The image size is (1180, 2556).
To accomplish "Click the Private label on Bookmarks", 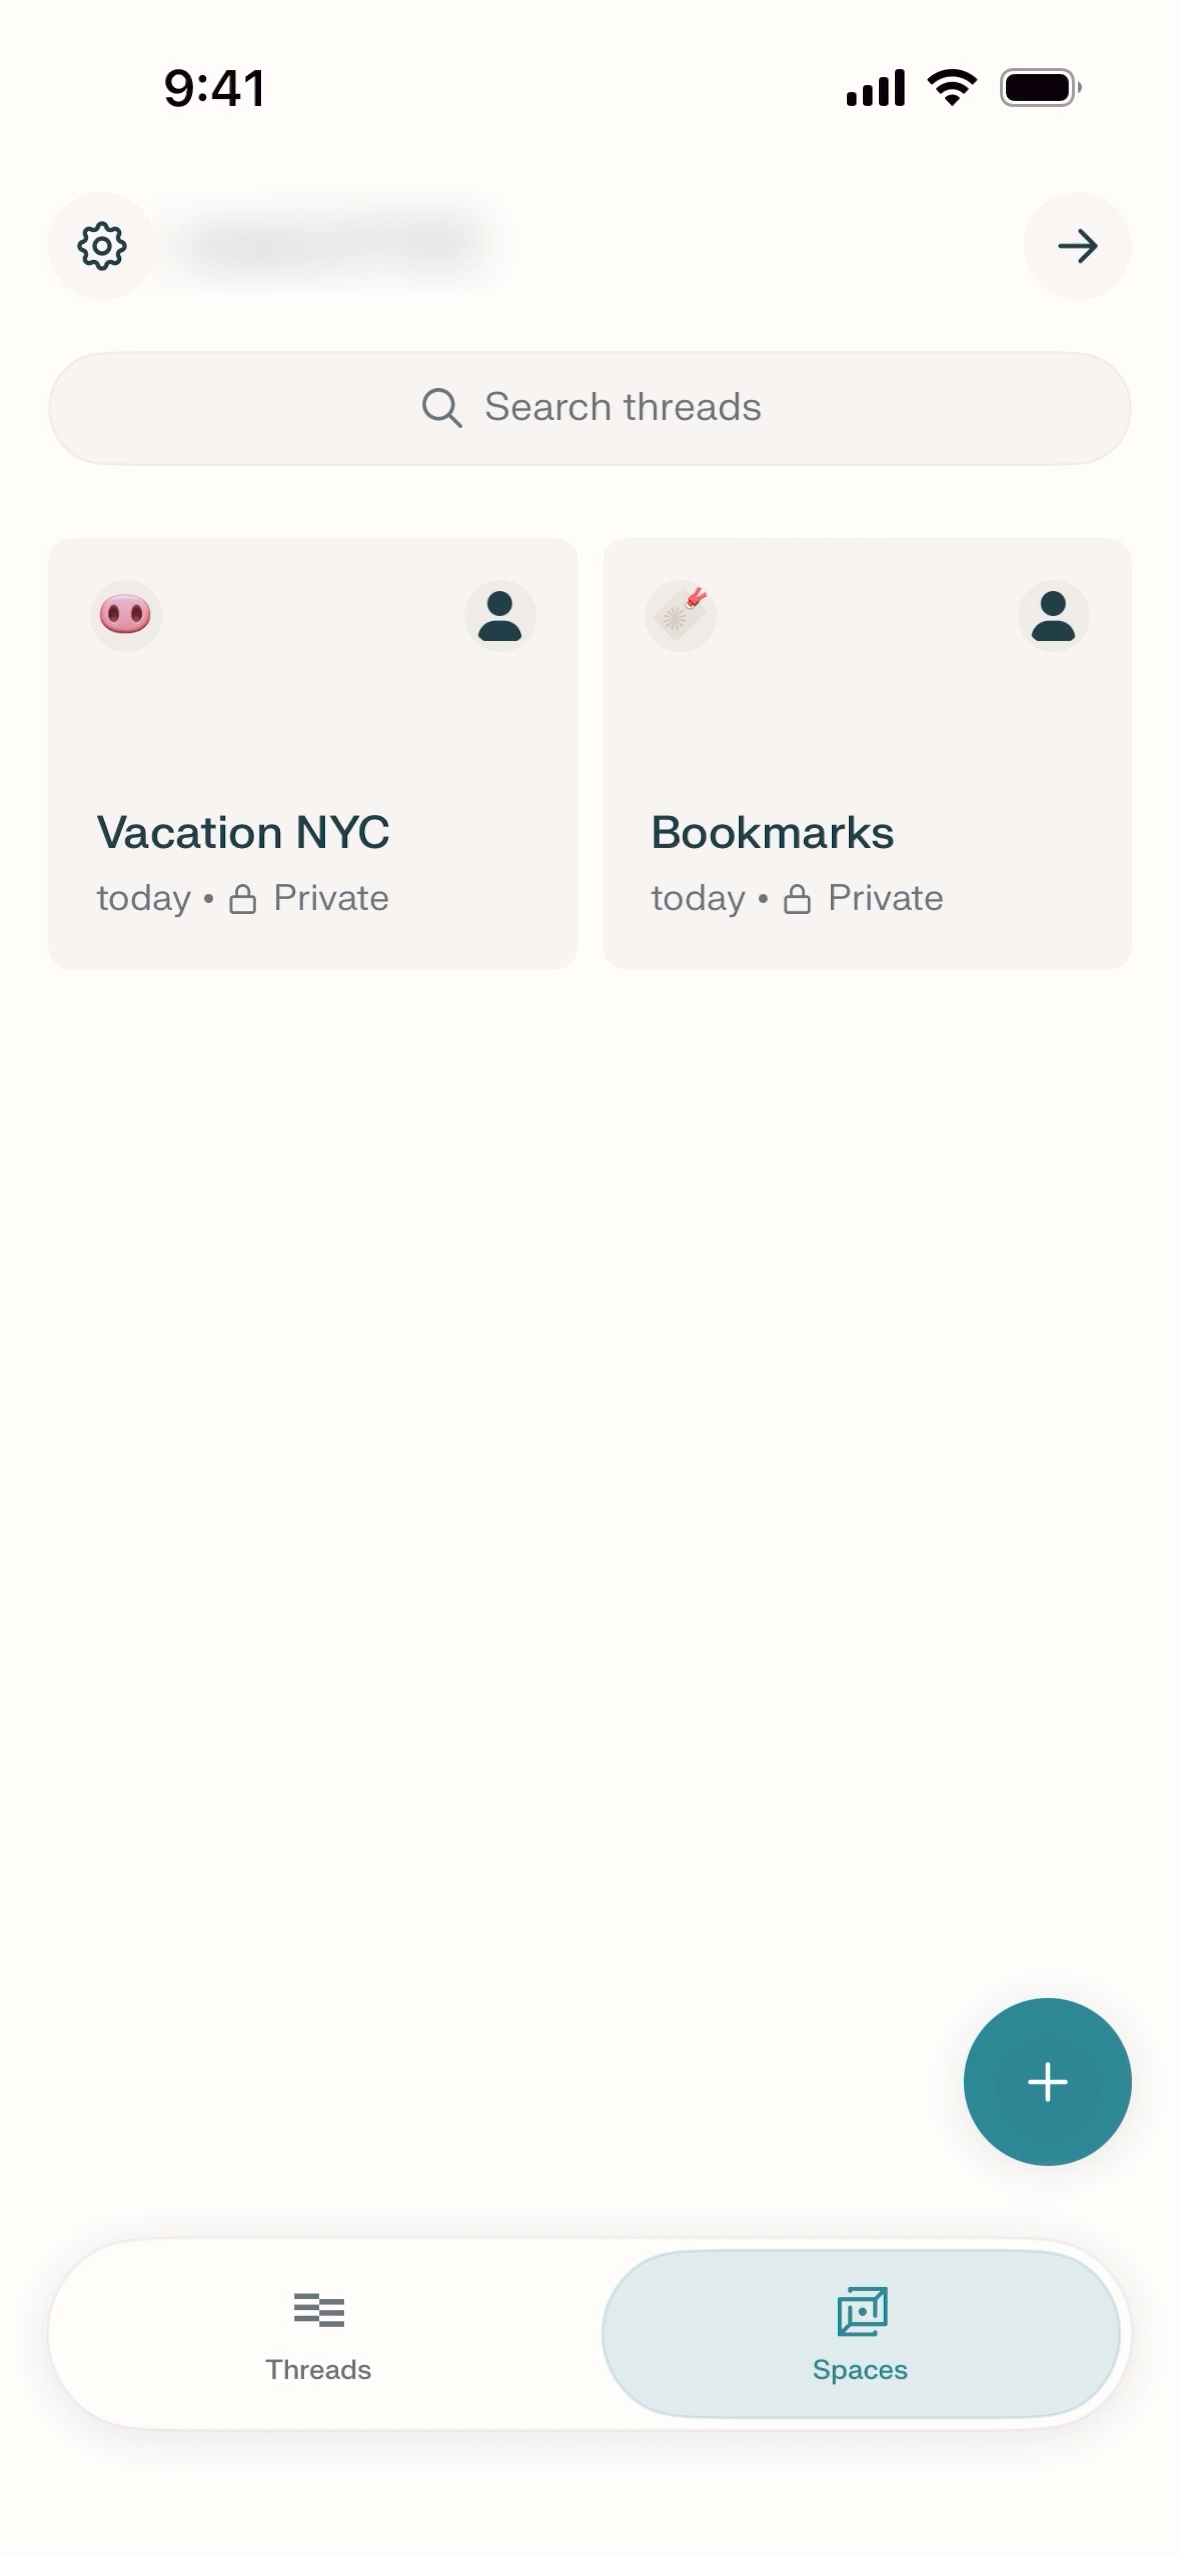I will (x=885, y=898).
